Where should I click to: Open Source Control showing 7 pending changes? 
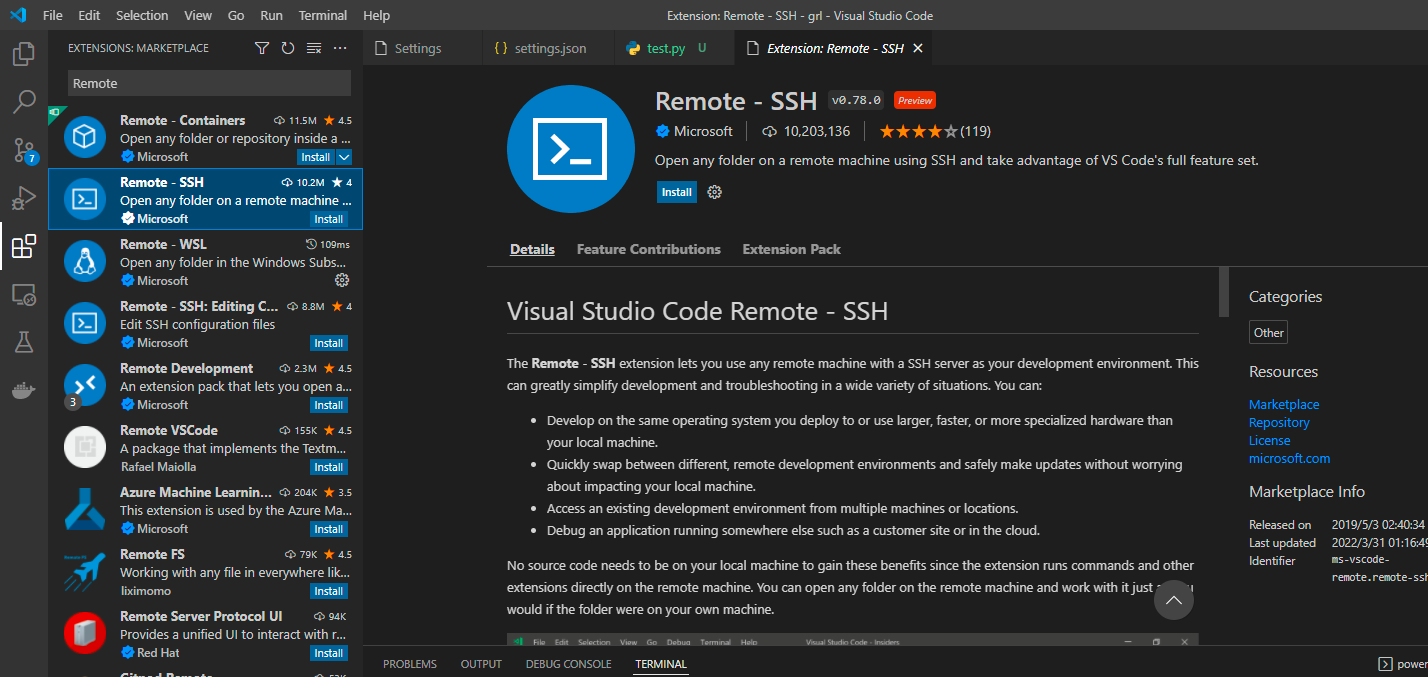(x=23, y=150)
